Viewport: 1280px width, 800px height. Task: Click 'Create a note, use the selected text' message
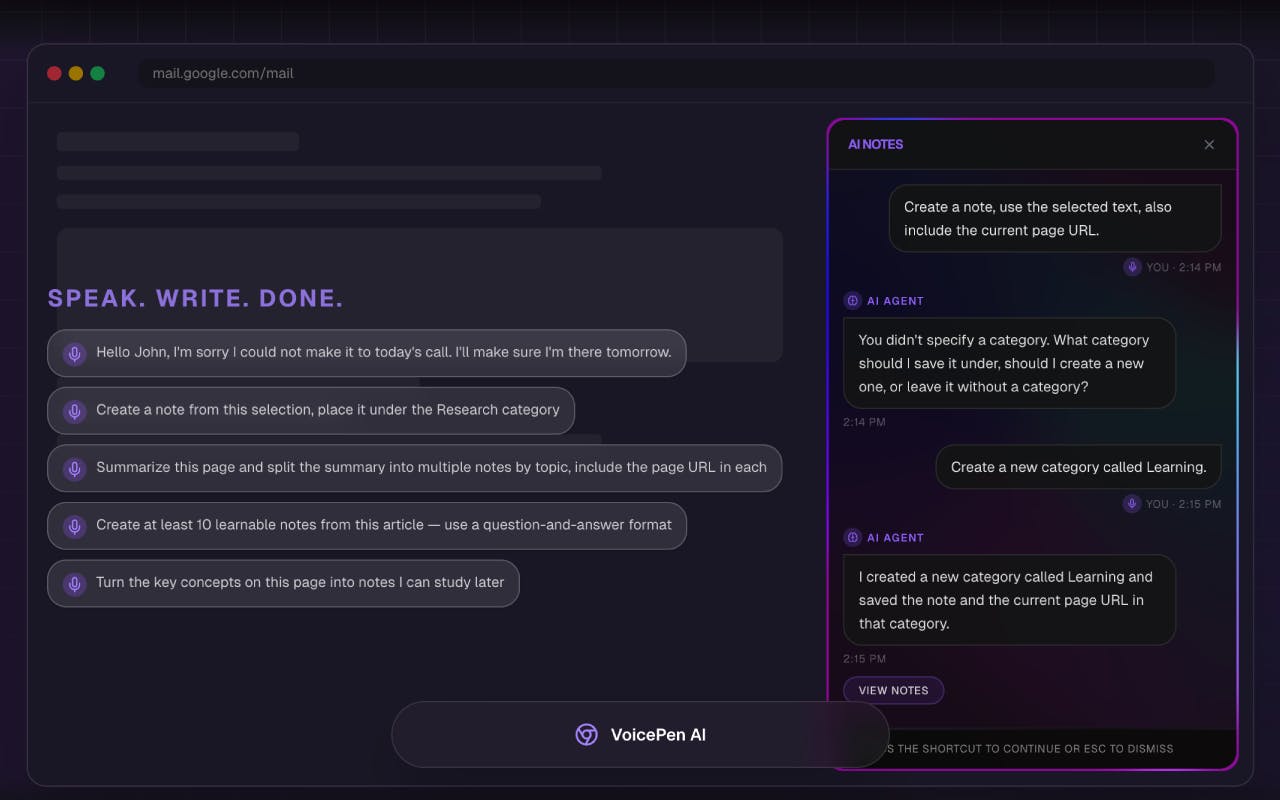(x=1055, y=218)
